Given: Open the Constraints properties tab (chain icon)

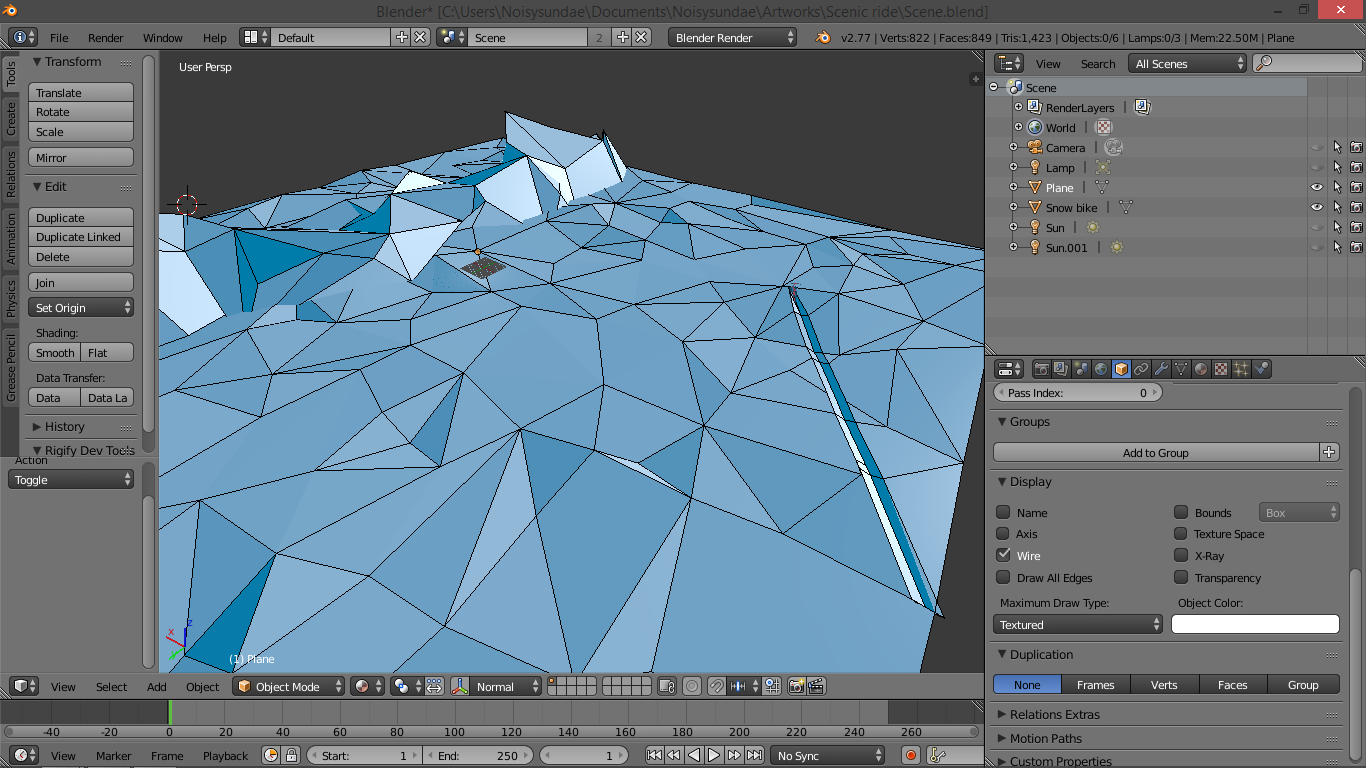Looking at the screenshot, I should coord(1141,369).
